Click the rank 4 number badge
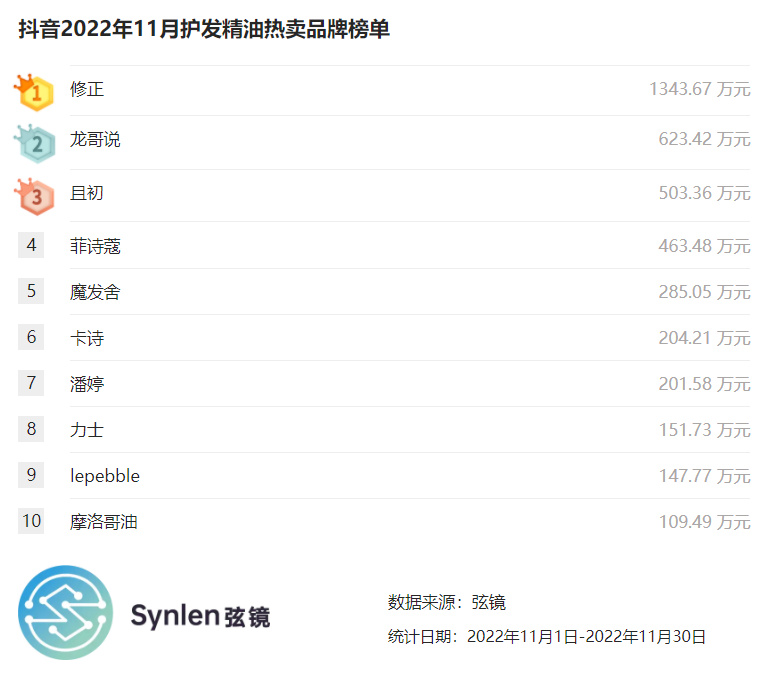 31,245
